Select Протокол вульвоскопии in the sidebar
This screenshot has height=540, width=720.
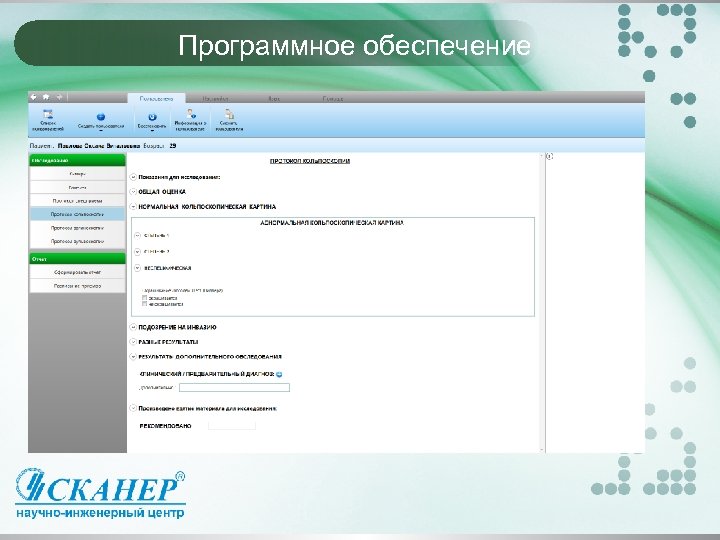click(x=77, y=241)
